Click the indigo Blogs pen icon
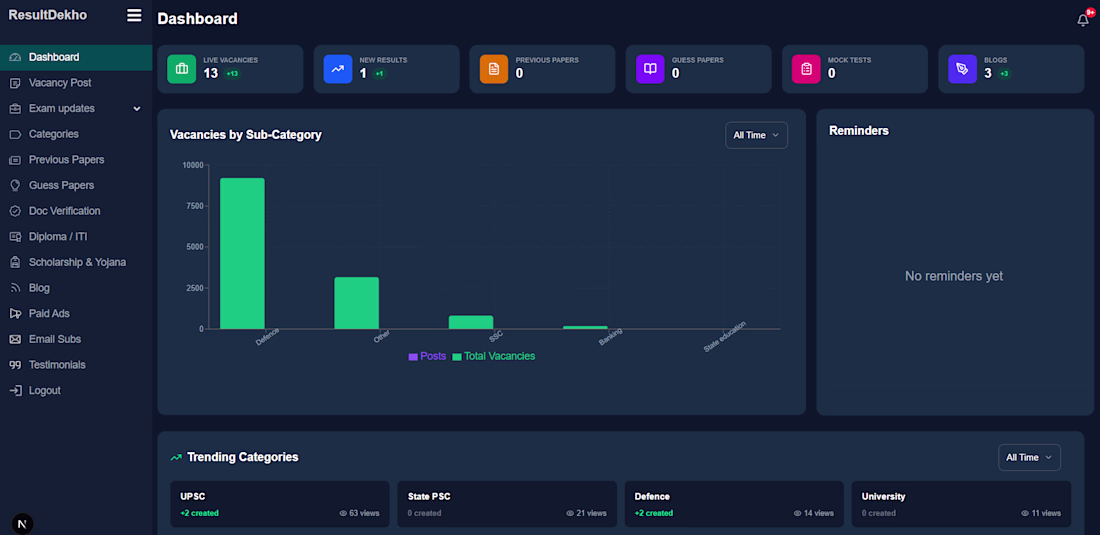 click(962, 69)
